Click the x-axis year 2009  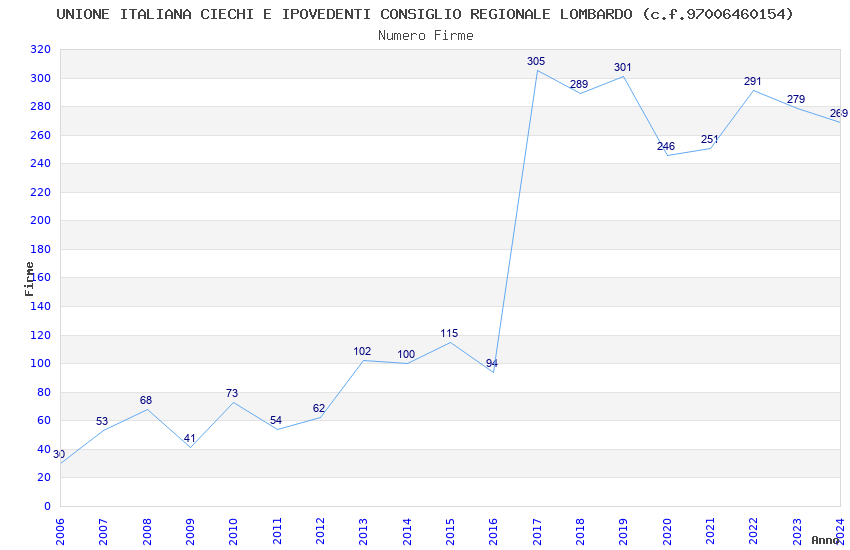pos(190,532)
